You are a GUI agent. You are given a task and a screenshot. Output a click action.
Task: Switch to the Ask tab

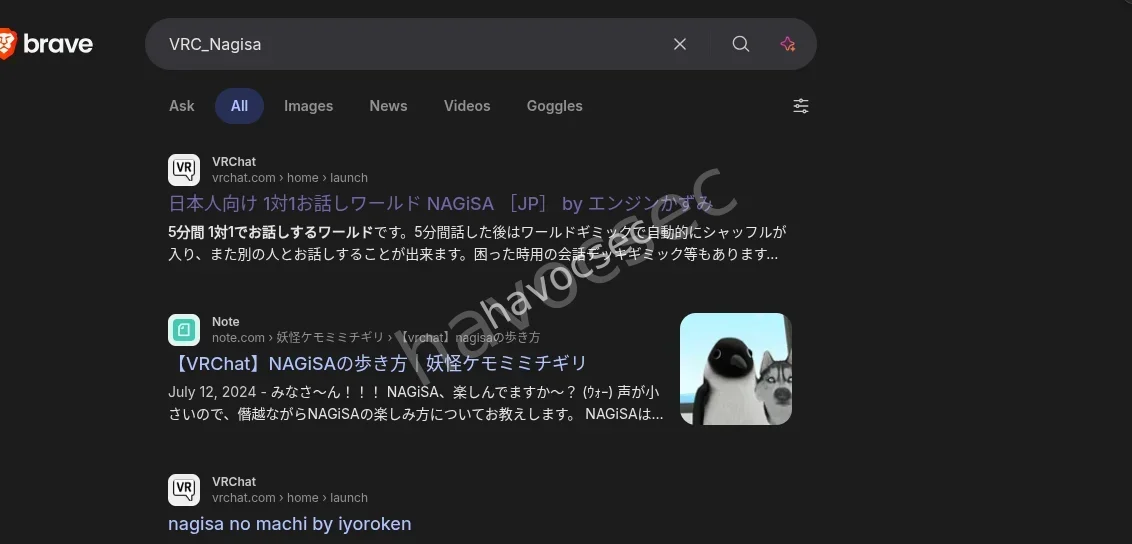point(182,106)
